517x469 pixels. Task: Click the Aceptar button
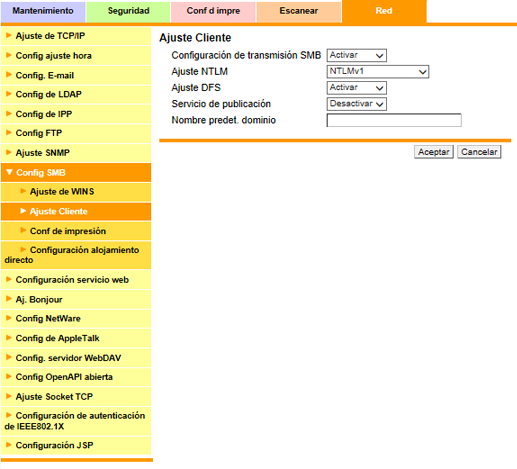pyautogui.click(x=434, y=152)
